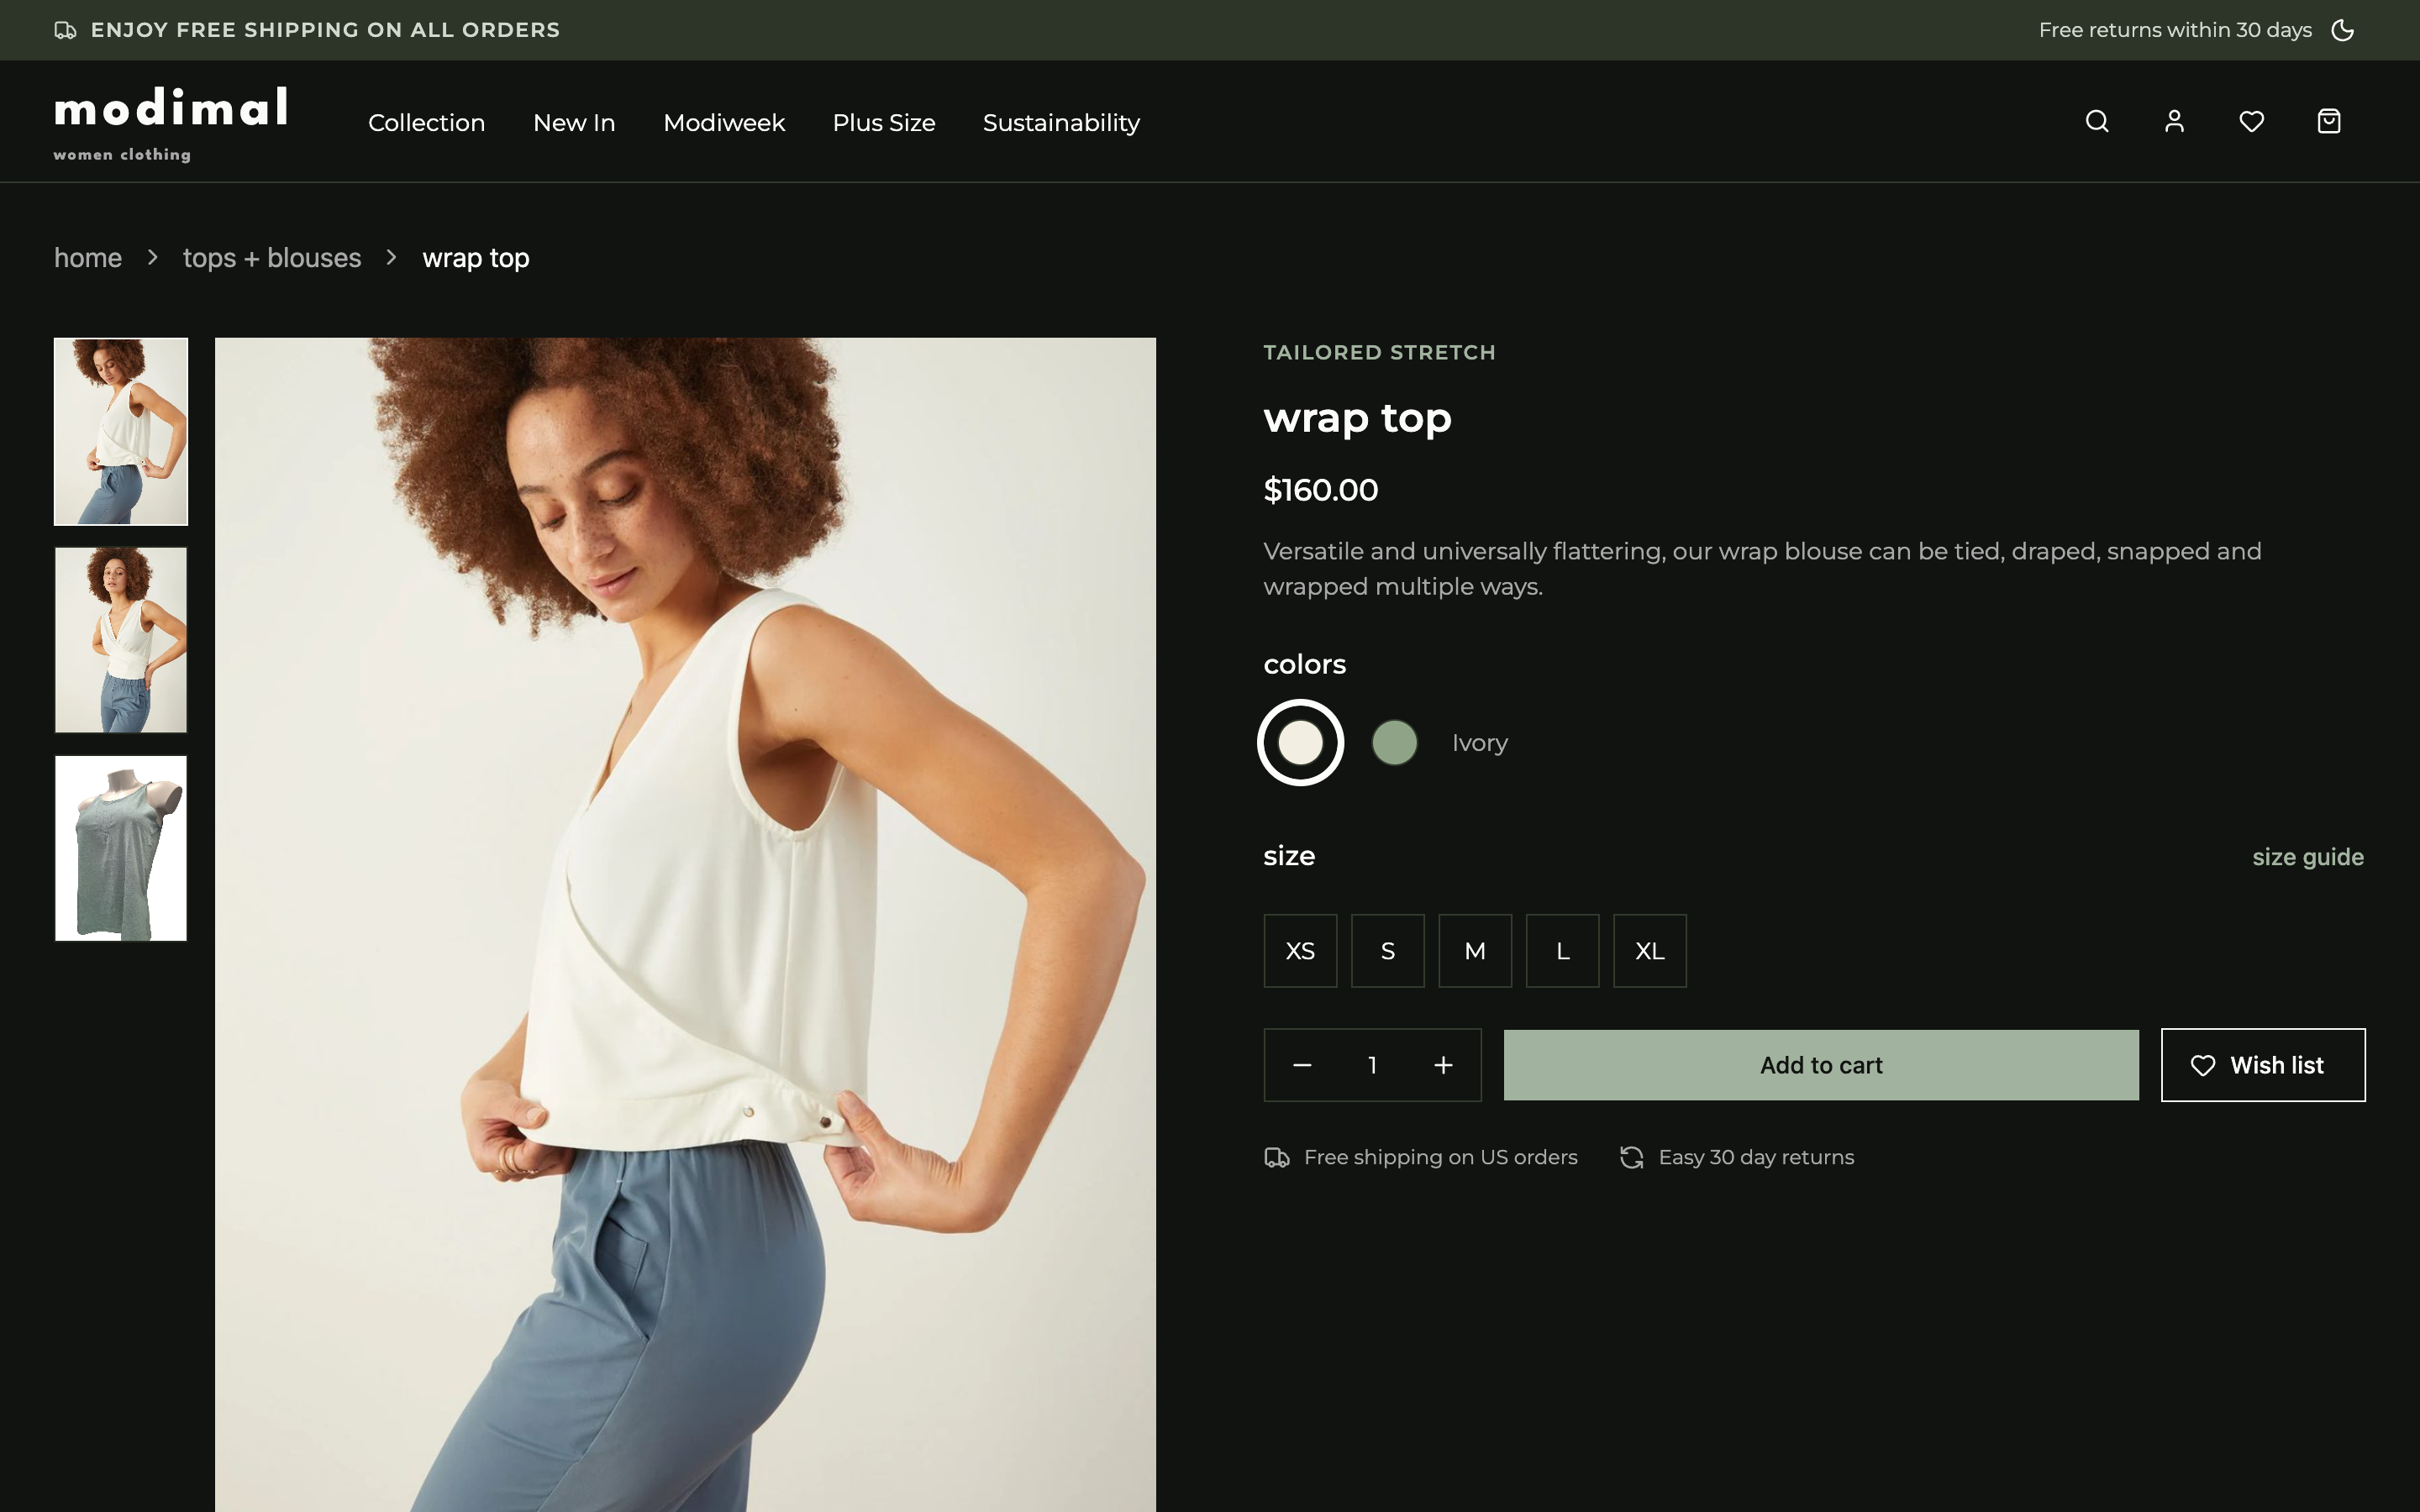Viewport: 2420px width, 1512px height.
Task: Click the truck icon beside free shipping info
Action: [1277, 1157]
